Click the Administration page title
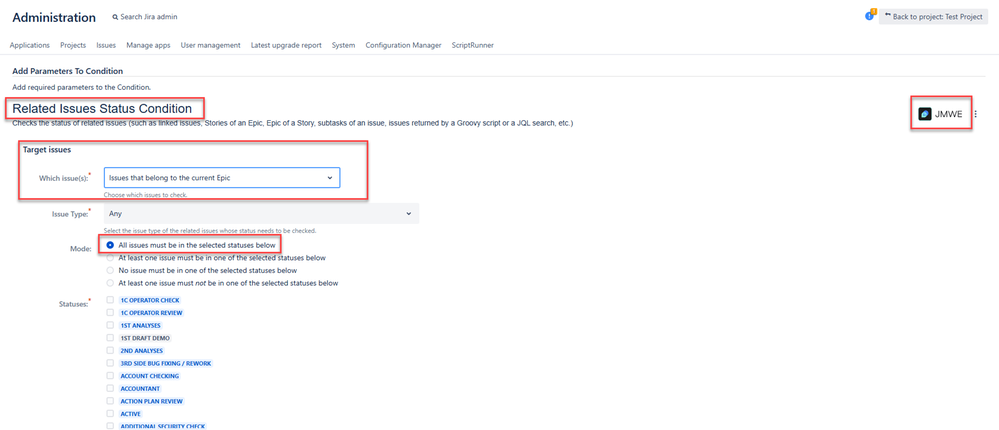This screenshot has width=999, height=430. point(54,18)
